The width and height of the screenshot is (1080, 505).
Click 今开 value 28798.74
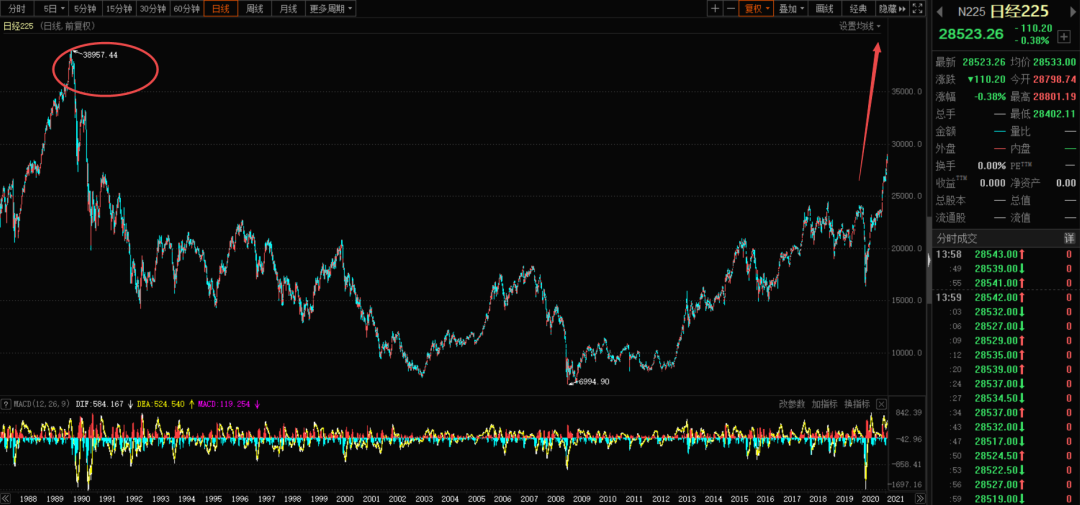point(1054,79)
